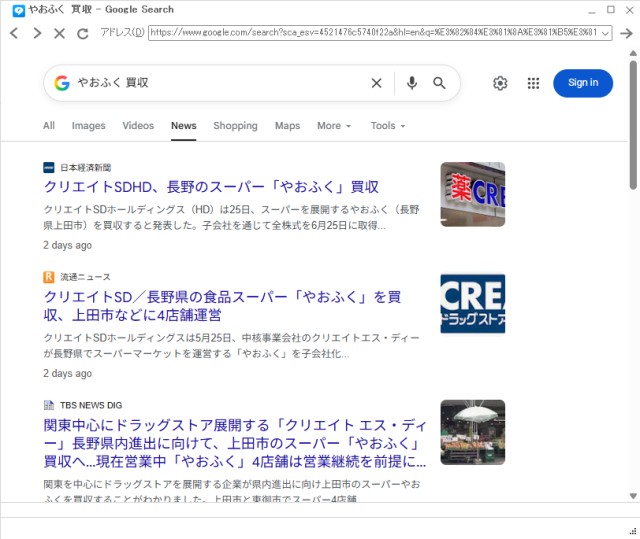Click into the やおふく 買収 search field

point(220,83)
